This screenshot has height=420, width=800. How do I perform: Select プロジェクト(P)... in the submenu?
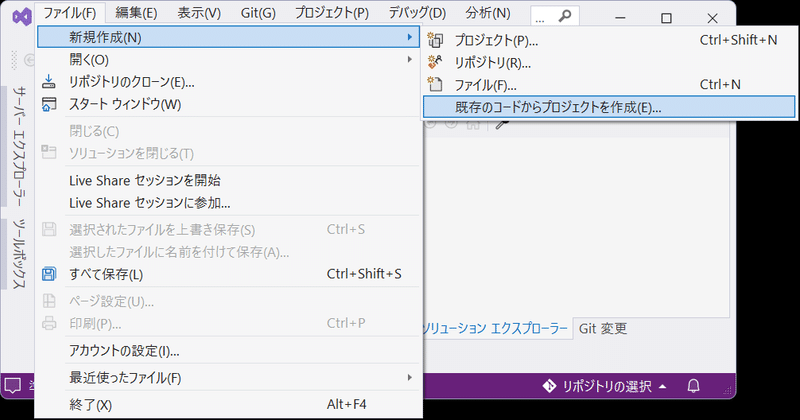(609, 40)
